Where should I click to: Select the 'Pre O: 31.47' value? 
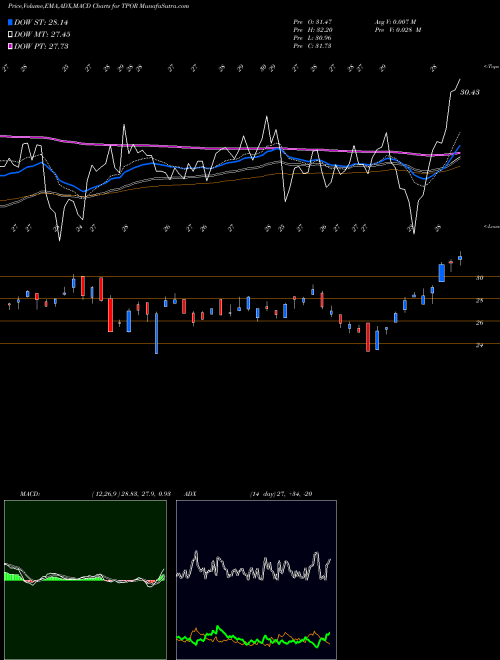[313, 22]
